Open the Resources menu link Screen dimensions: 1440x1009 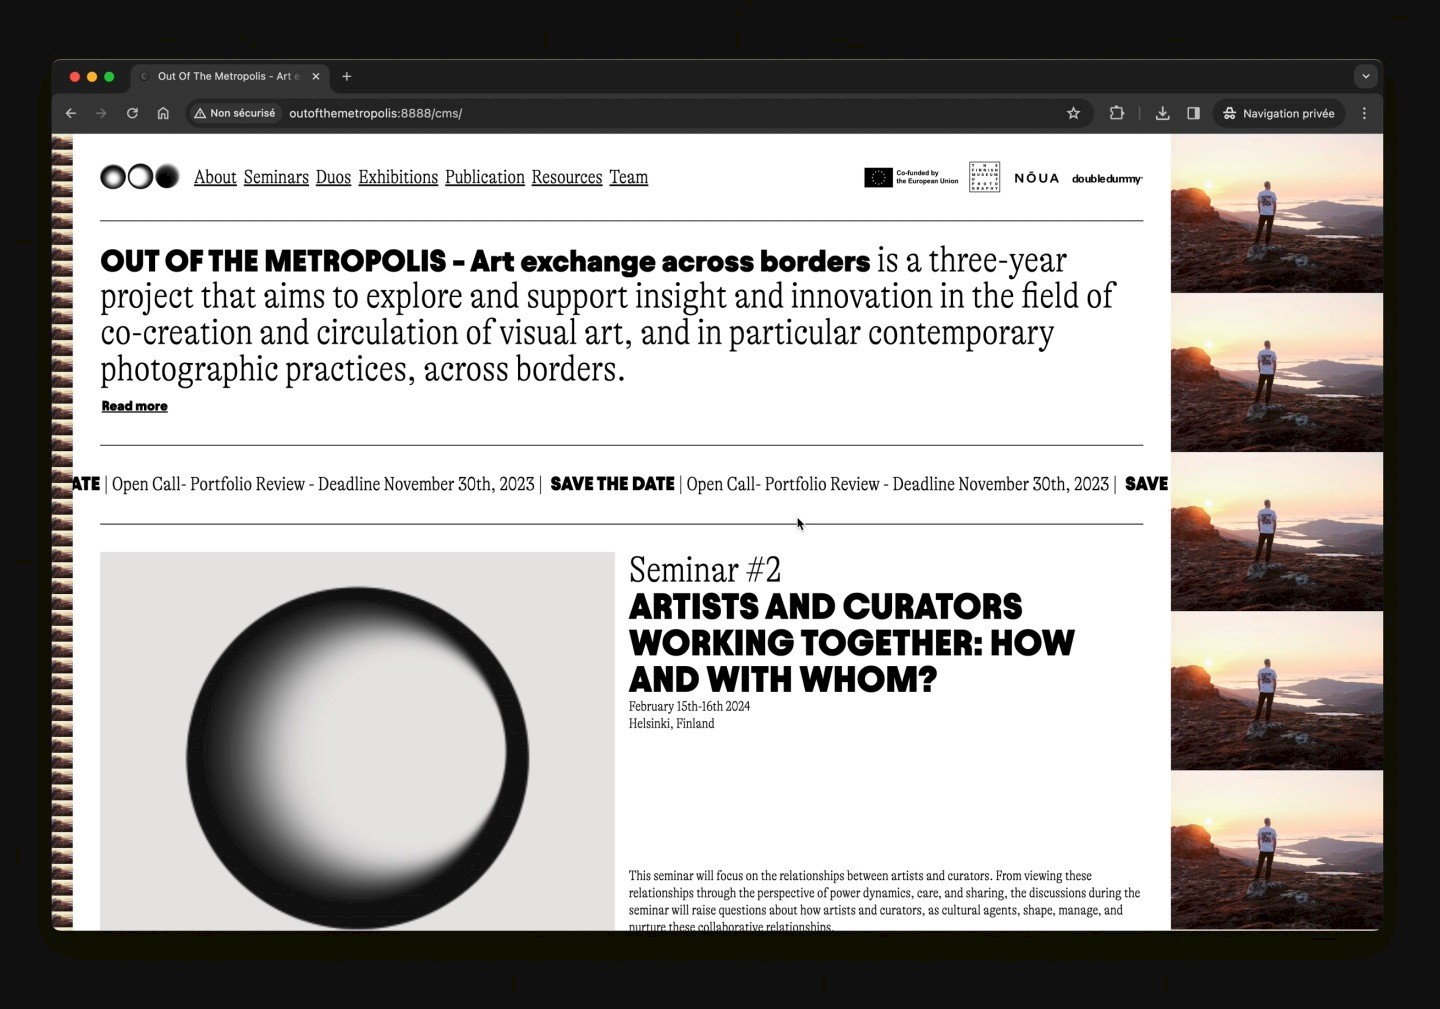click(x=567, y=177)
